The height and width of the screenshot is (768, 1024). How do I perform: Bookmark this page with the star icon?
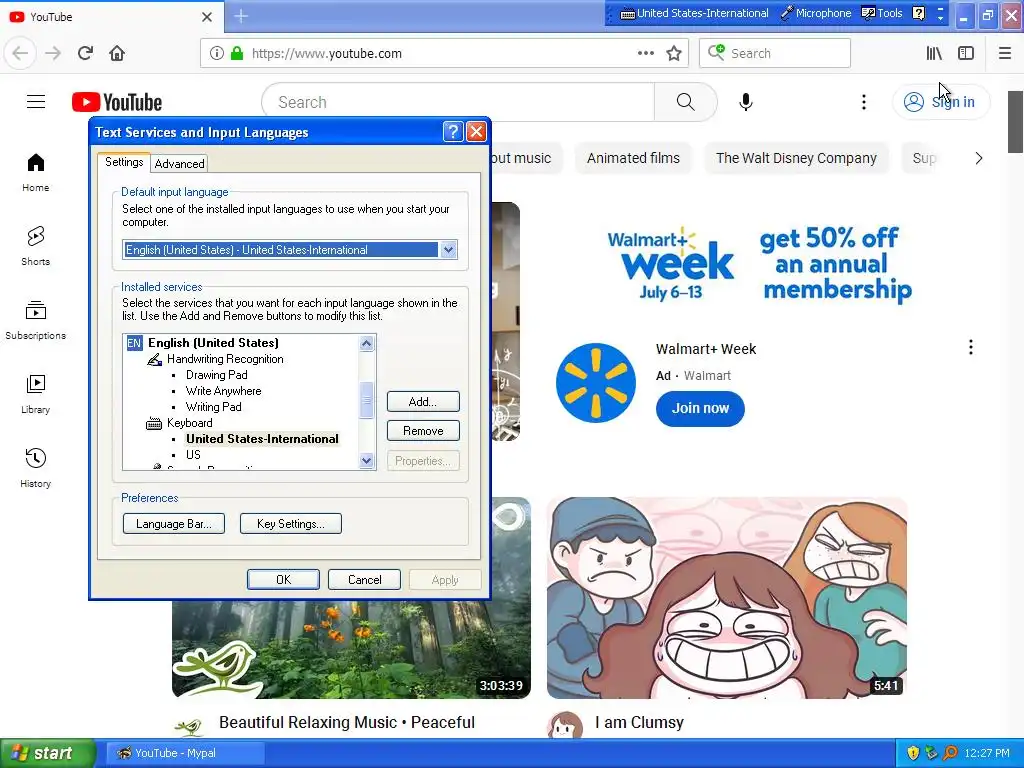pyautogui.click(x=674, y=53)
